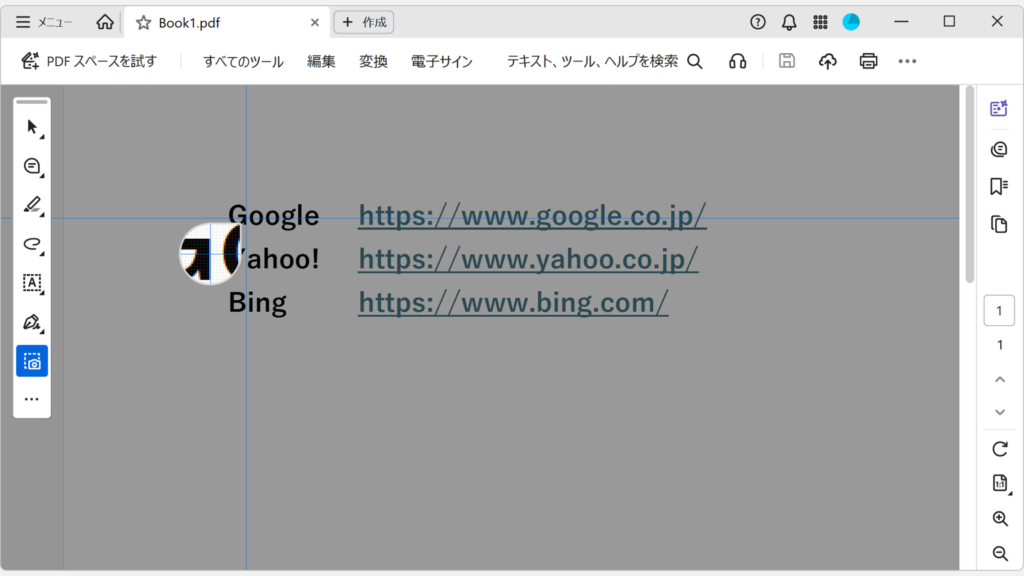This screenshot has height=576, width=1024.
Task: Click the magnifier search icon
Action: 695,61
